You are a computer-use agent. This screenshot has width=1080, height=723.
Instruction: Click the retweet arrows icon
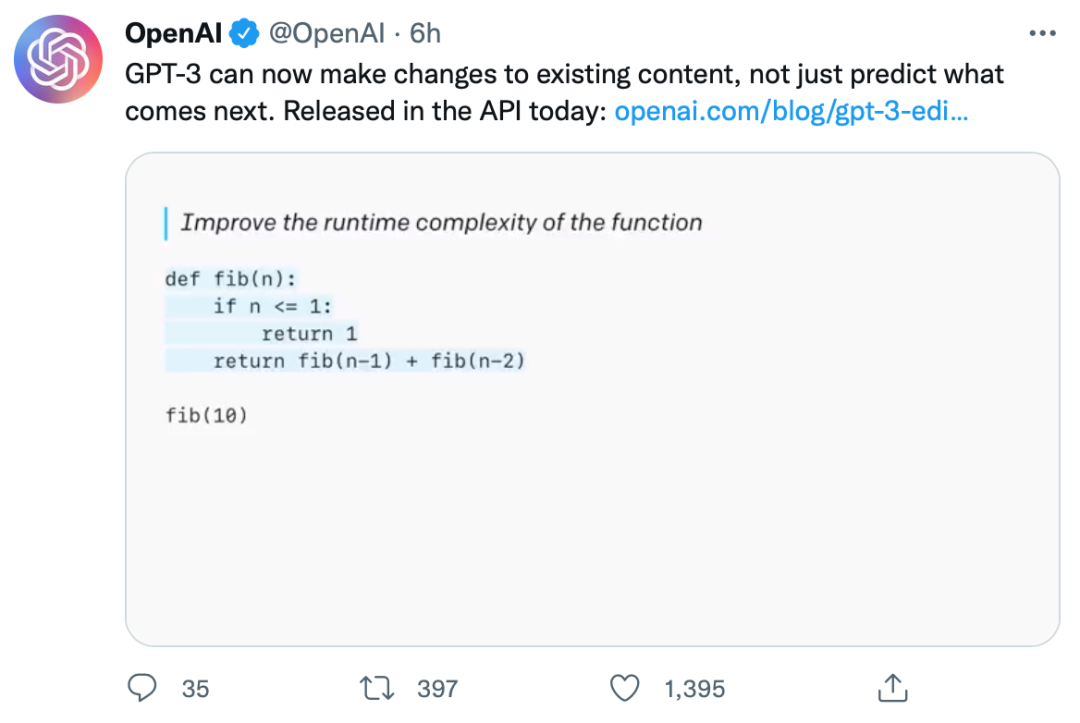tap(378, 687)
